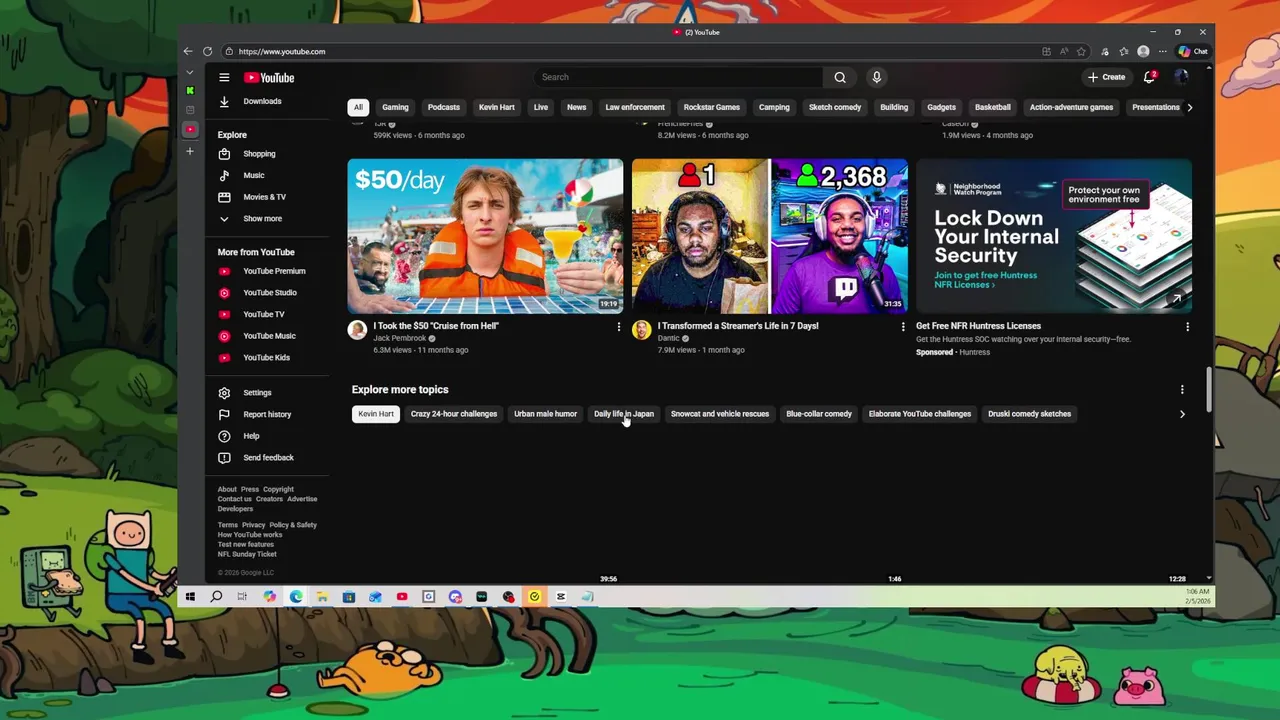Select the Gaming filter chip
Viewport: 1280px width, 720px height.
tap(395, 107)
